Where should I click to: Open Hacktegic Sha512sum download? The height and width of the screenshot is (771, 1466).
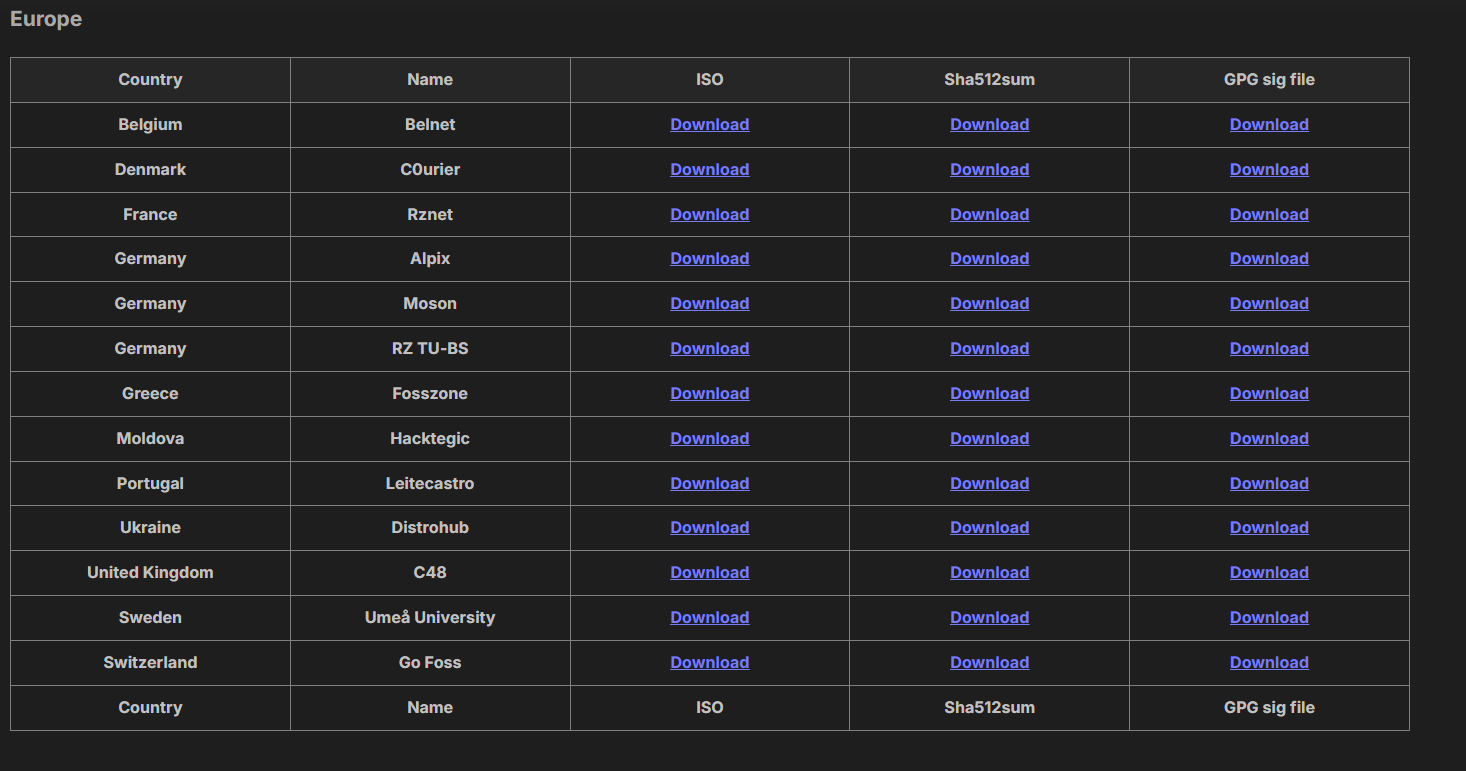pyautogui.click(x=989, y=438)
